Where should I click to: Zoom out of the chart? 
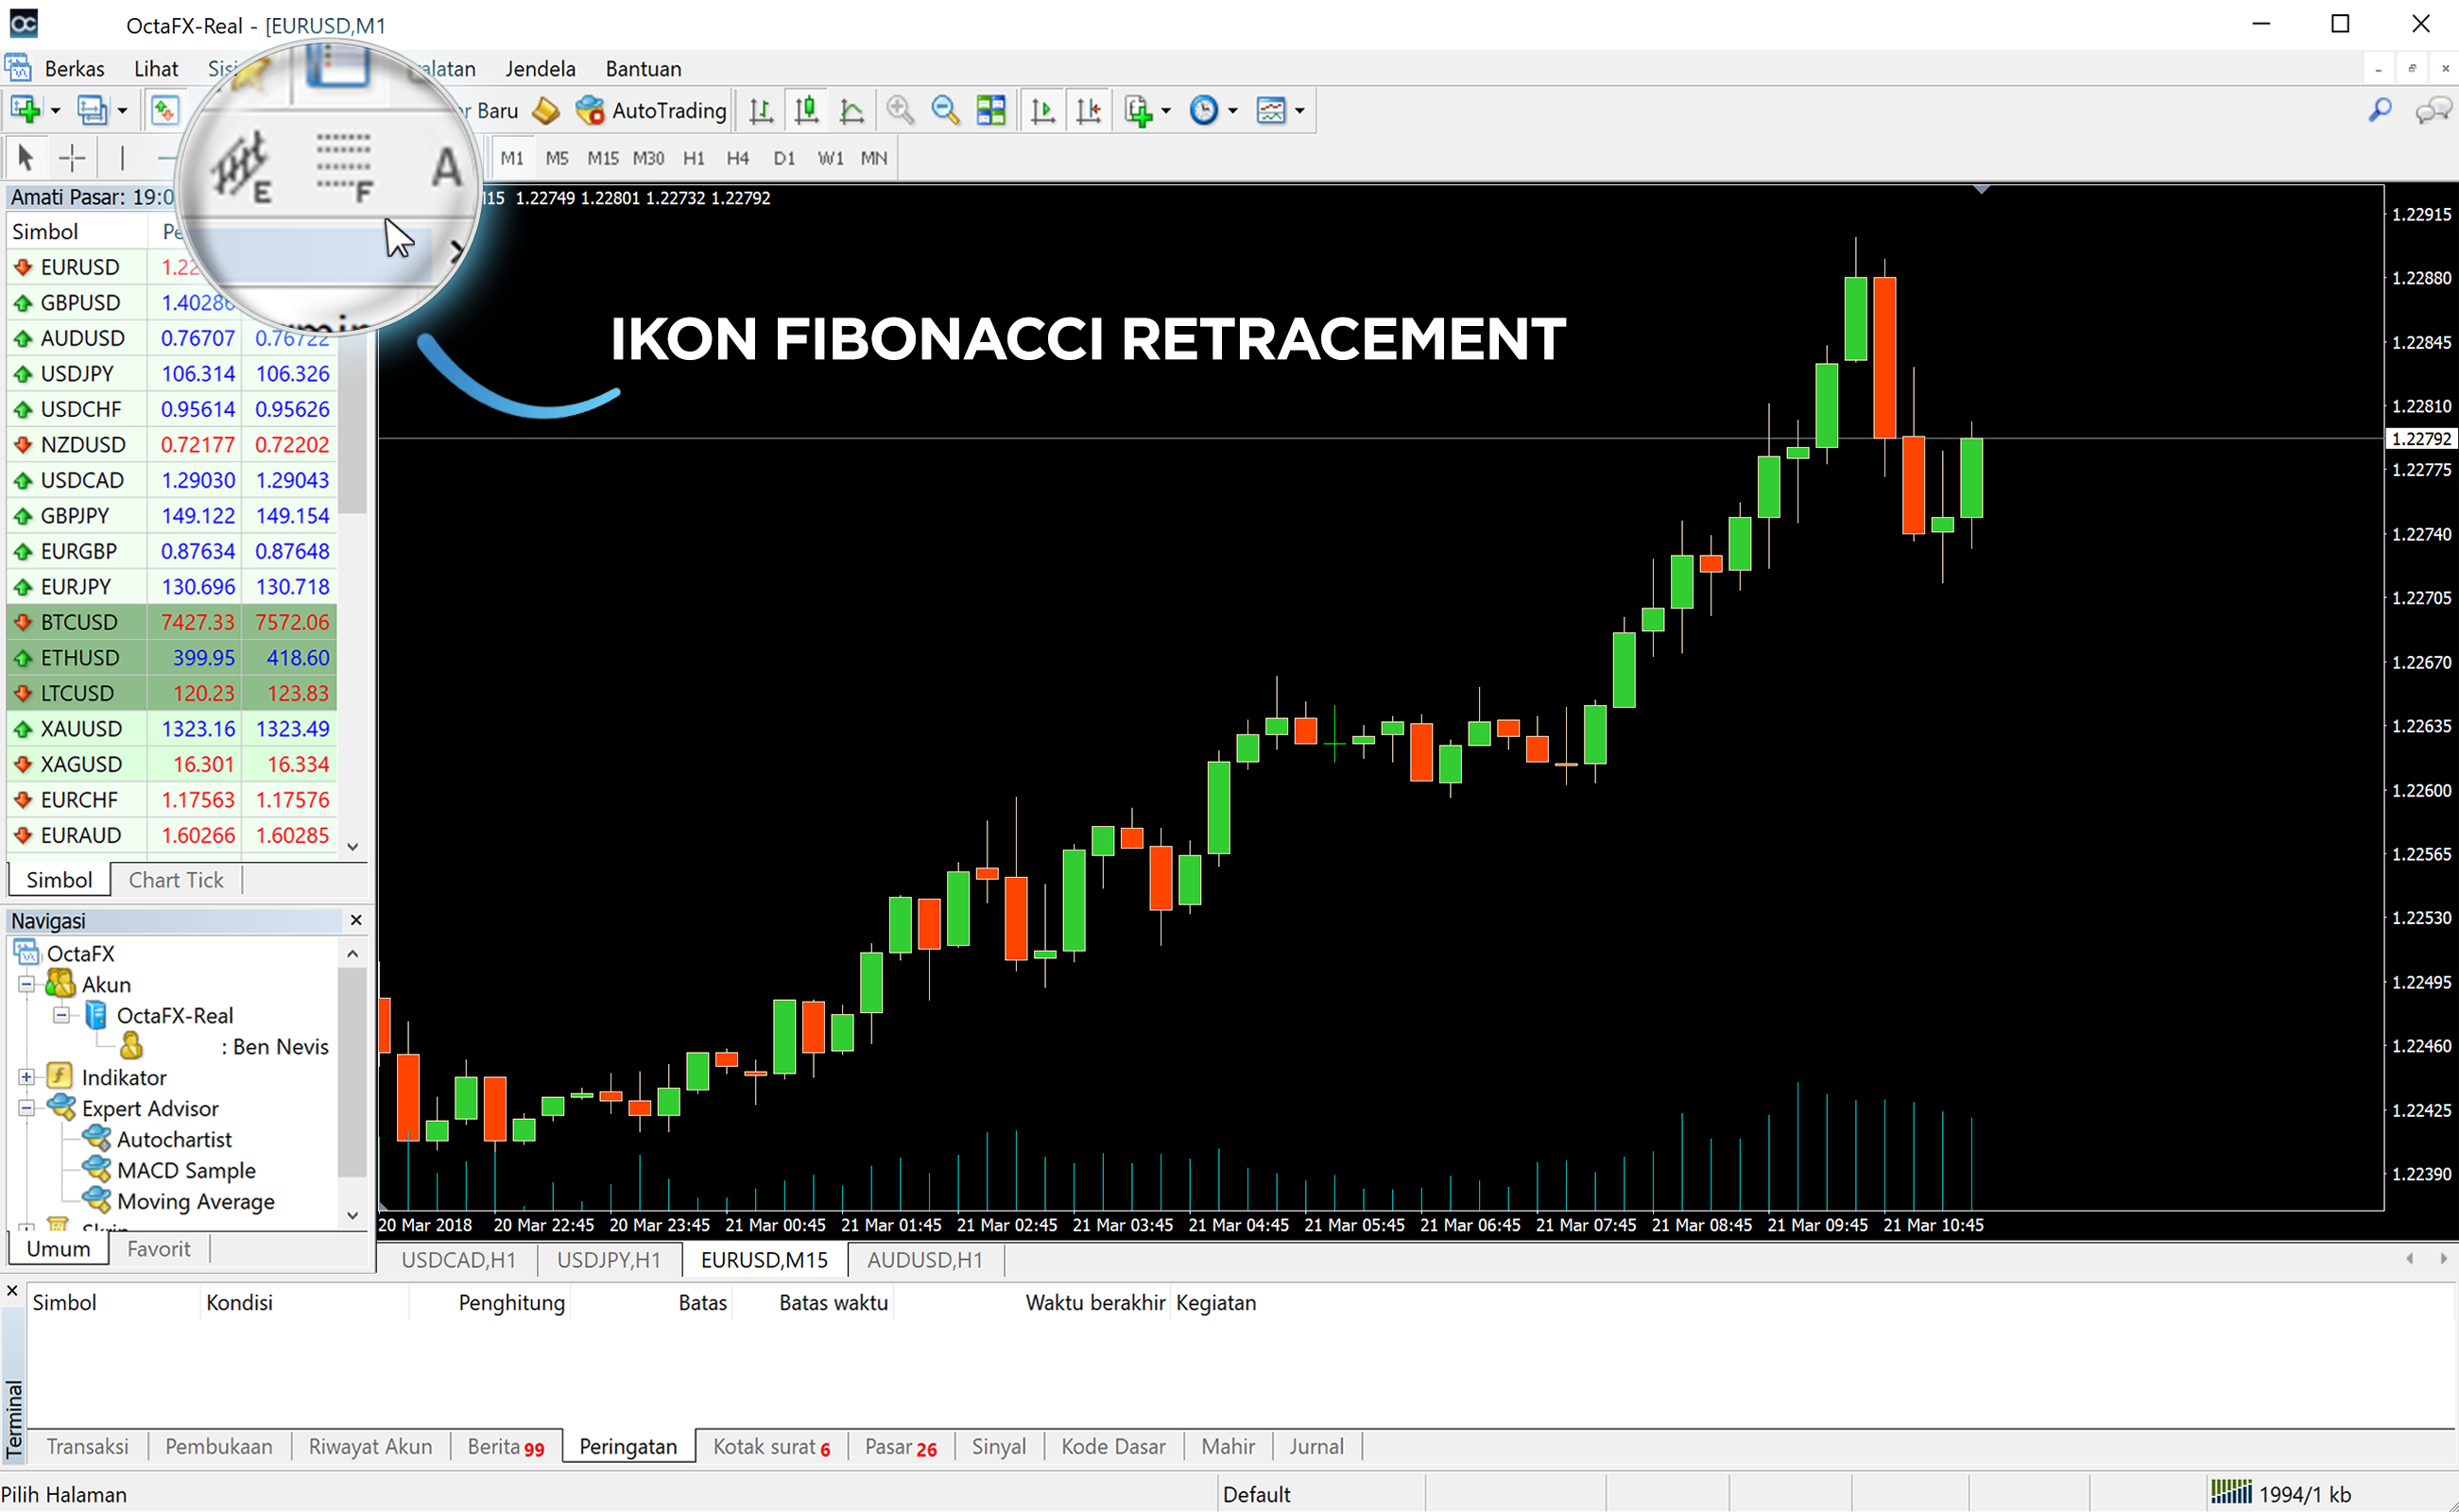click(945, 110)
